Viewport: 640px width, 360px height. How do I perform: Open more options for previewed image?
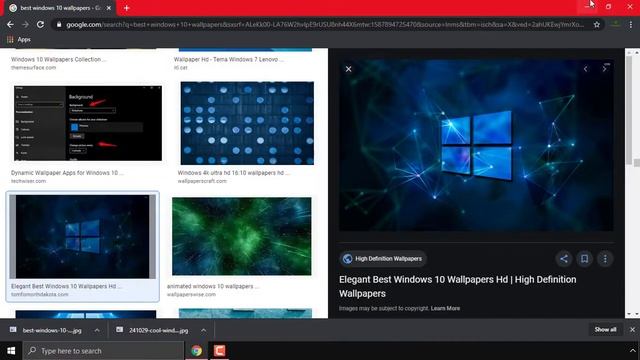click(605, 258)
